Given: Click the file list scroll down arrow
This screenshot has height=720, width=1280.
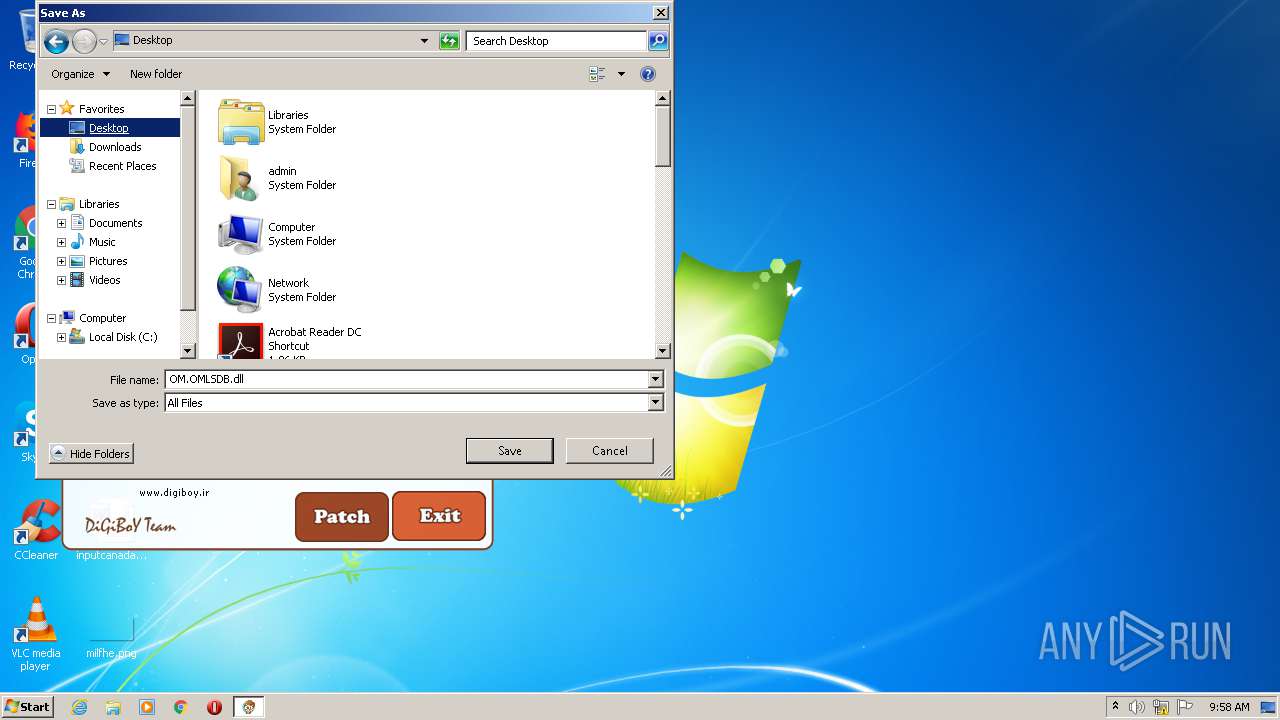Looking at the screenshot, I should (662, 351).
